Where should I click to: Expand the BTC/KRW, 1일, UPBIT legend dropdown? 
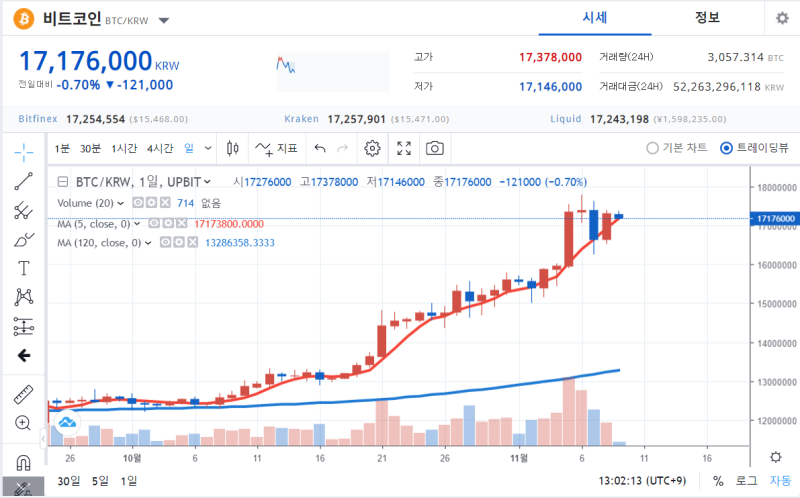[207, 182]
